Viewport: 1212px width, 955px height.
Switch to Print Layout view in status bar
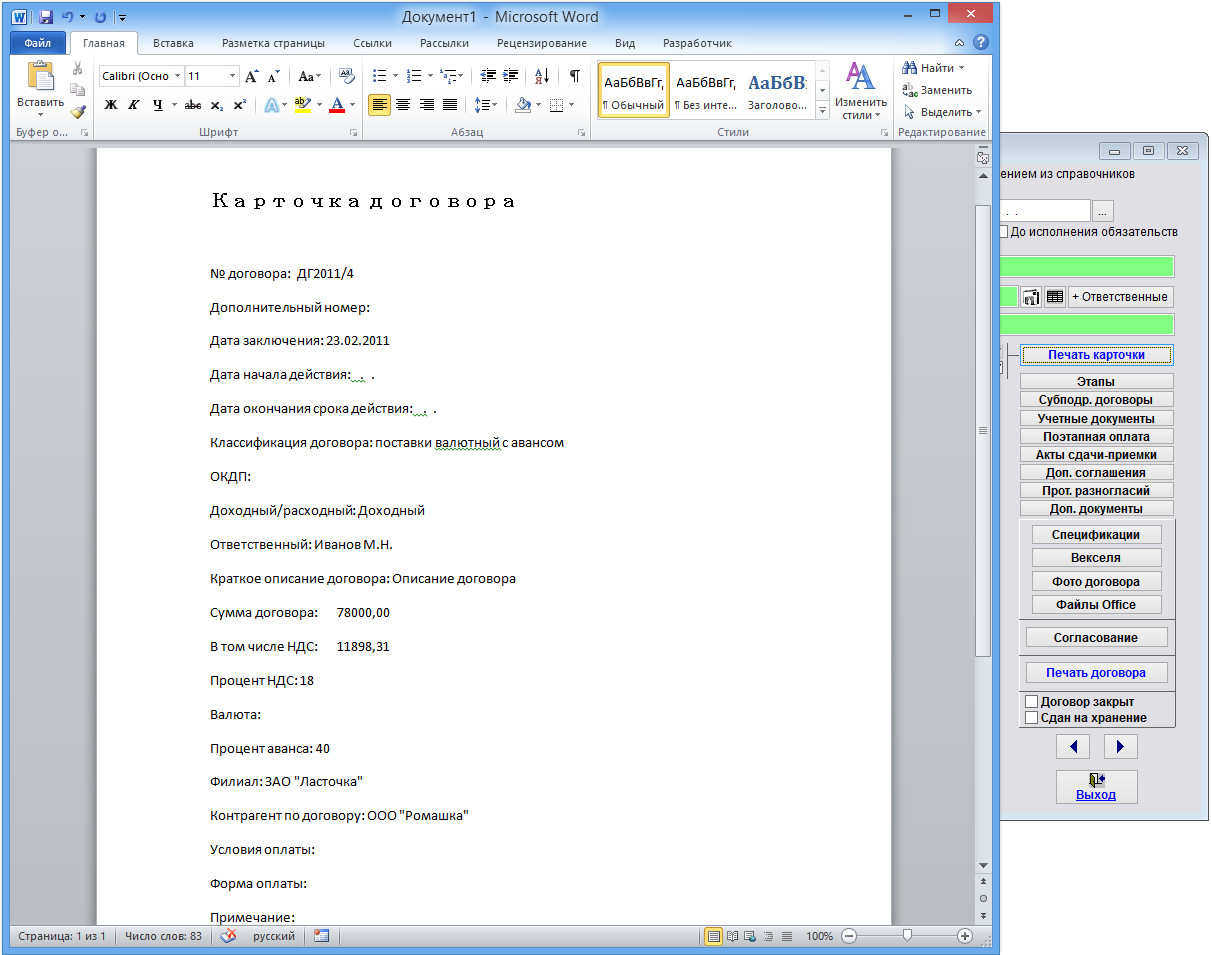(713, 936)
